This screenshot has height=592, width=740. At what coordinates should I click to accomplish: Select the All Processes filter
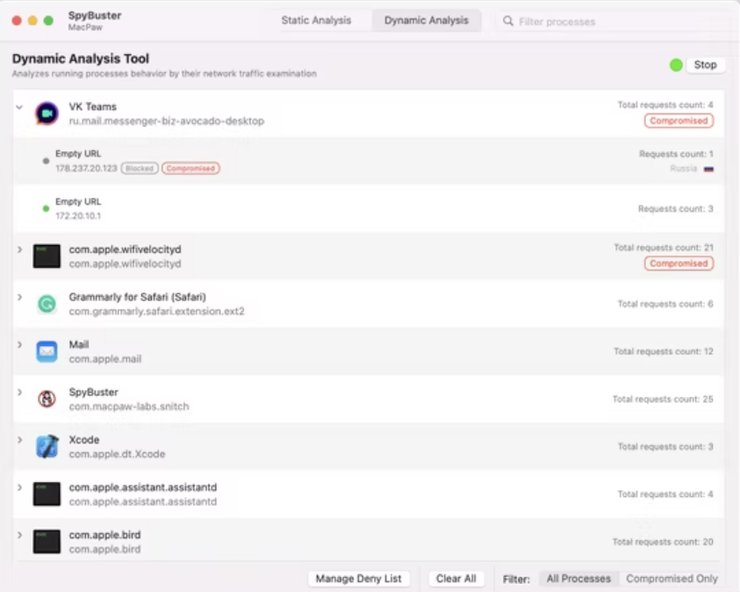pos(578,579)
